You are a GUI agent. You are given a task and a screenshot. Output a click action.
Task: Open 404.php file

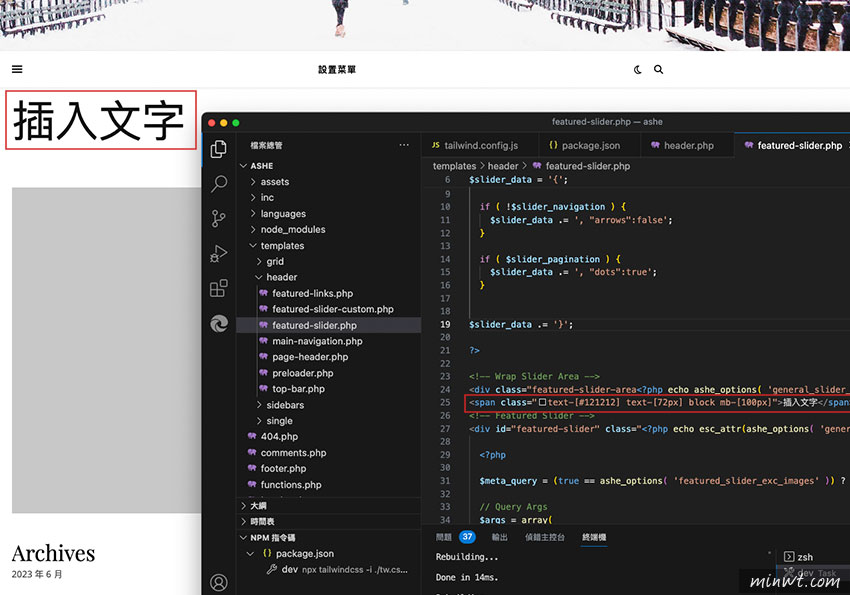click(329, 436)
